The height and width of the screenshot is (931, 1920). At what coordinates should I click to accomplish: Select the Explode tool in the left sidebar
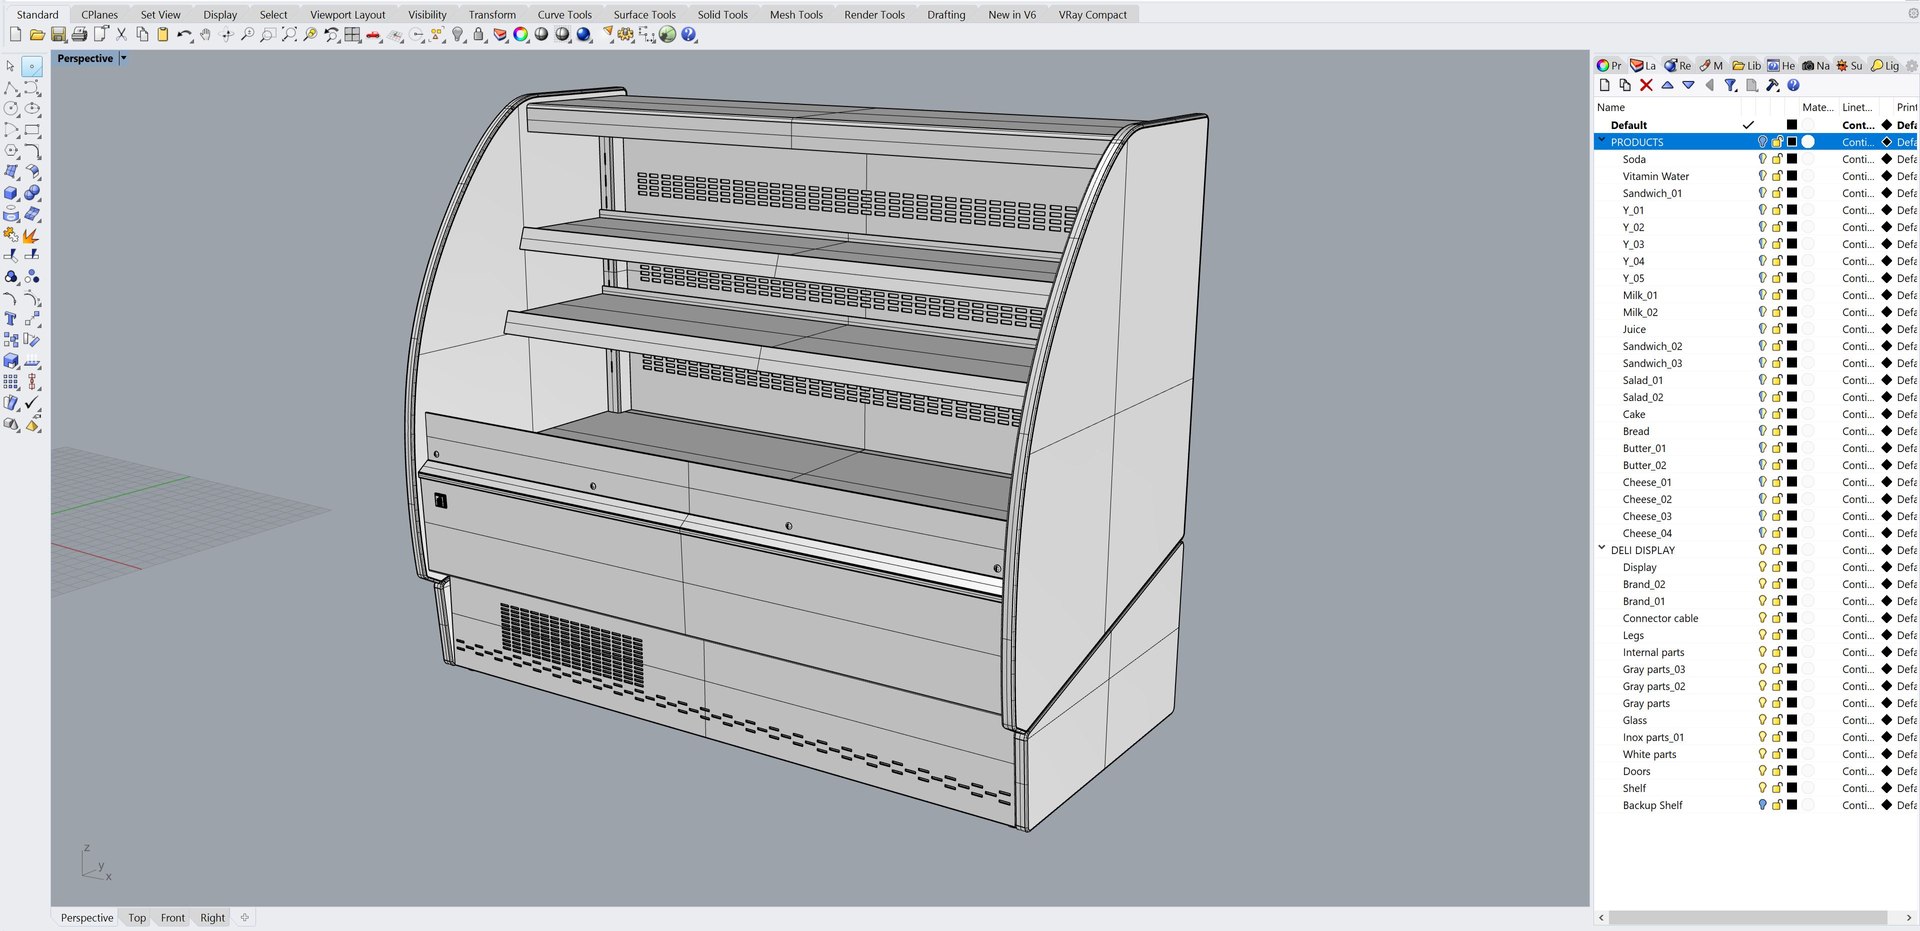click(x=32, y=235)
